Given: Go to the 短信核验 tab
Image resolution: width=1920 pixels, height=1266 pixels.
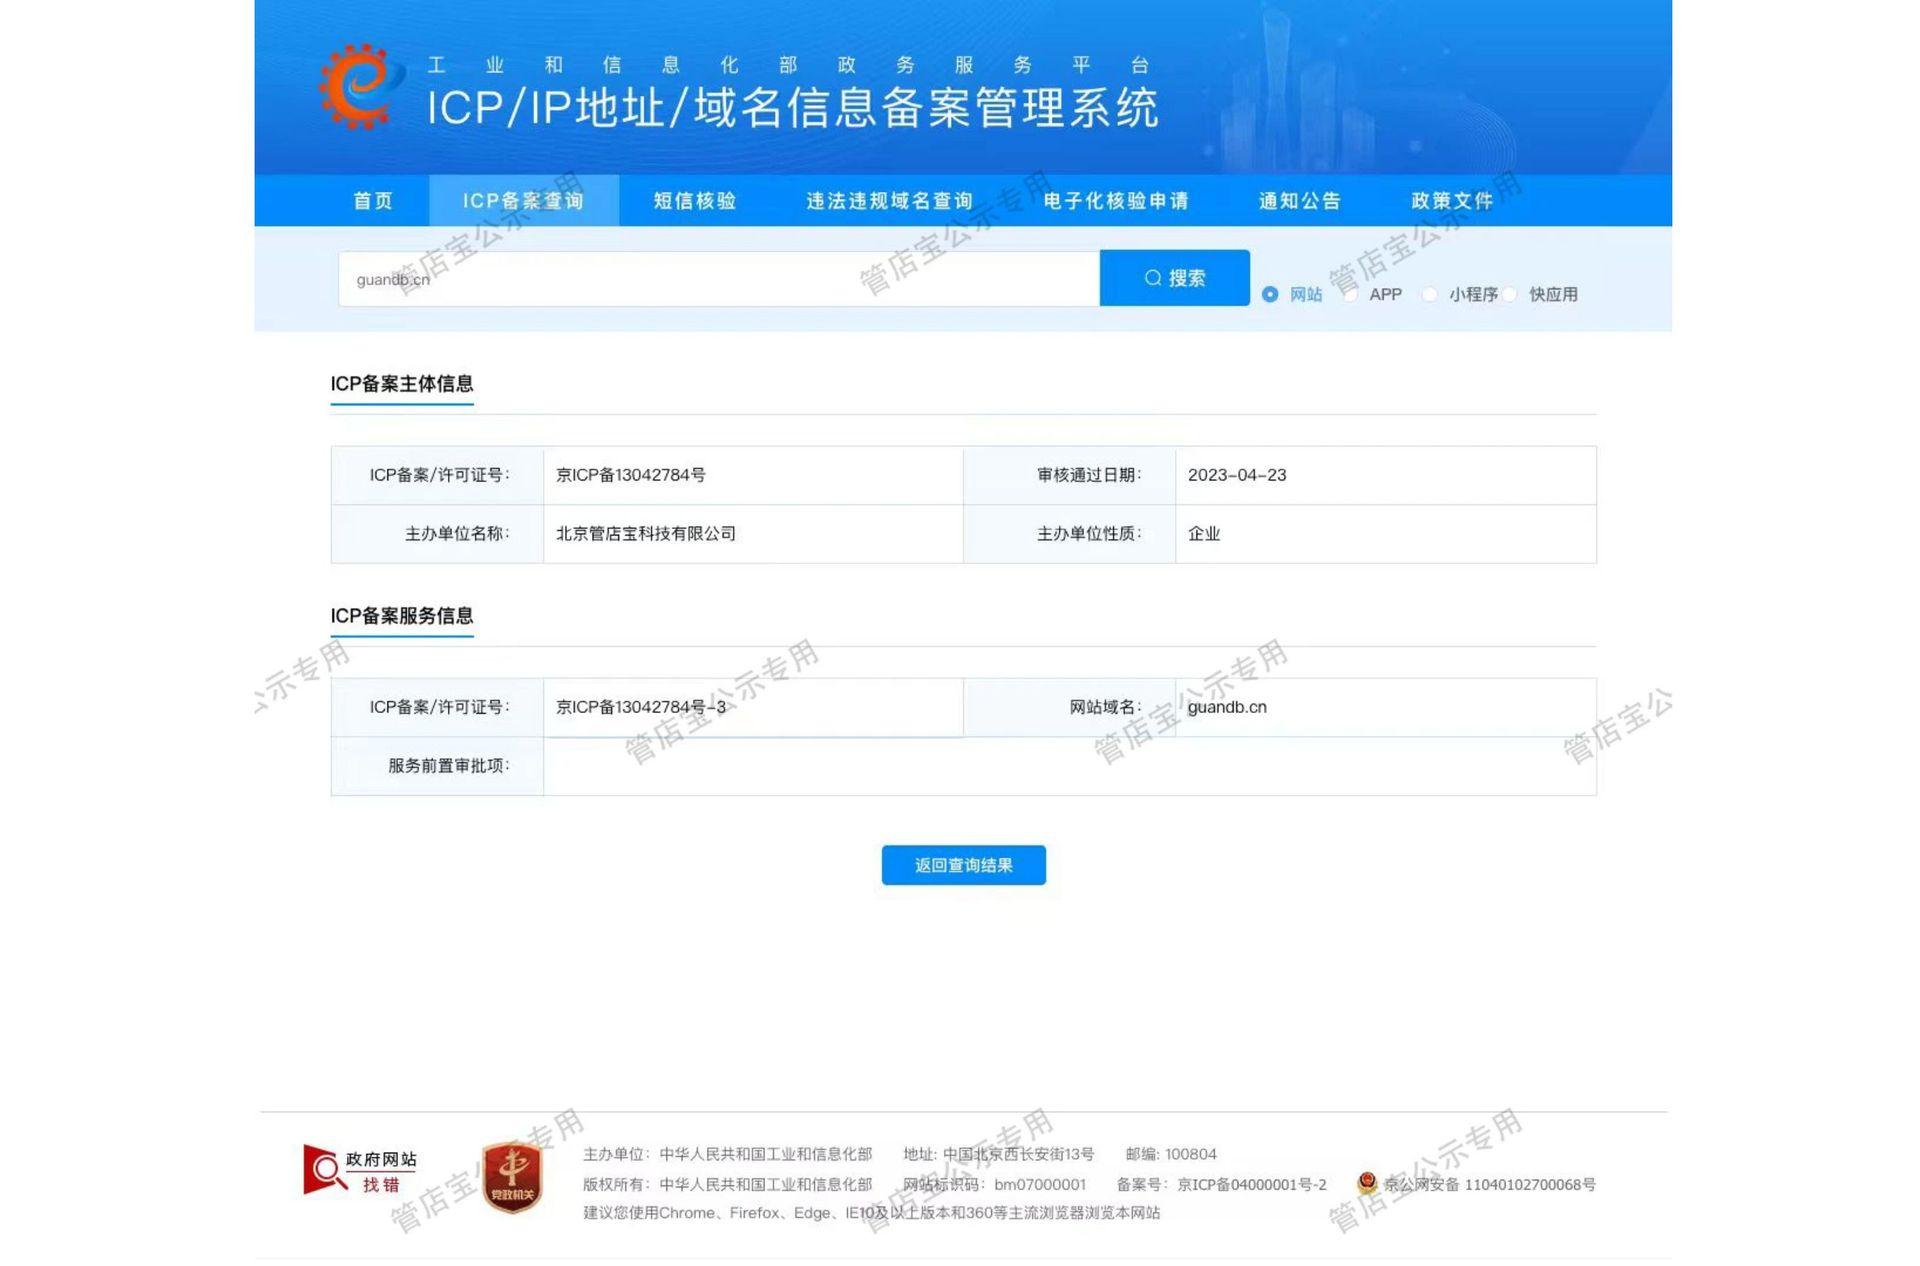Looking at the screenshot, I should (x=695, y=201).
